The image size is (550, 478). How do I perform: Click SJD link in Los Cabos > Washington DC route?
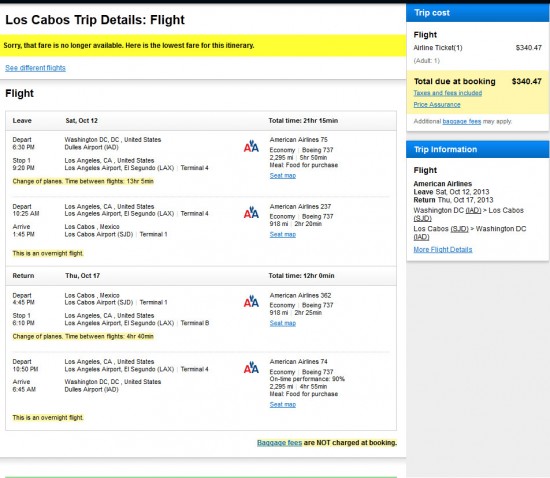[460, 229]
